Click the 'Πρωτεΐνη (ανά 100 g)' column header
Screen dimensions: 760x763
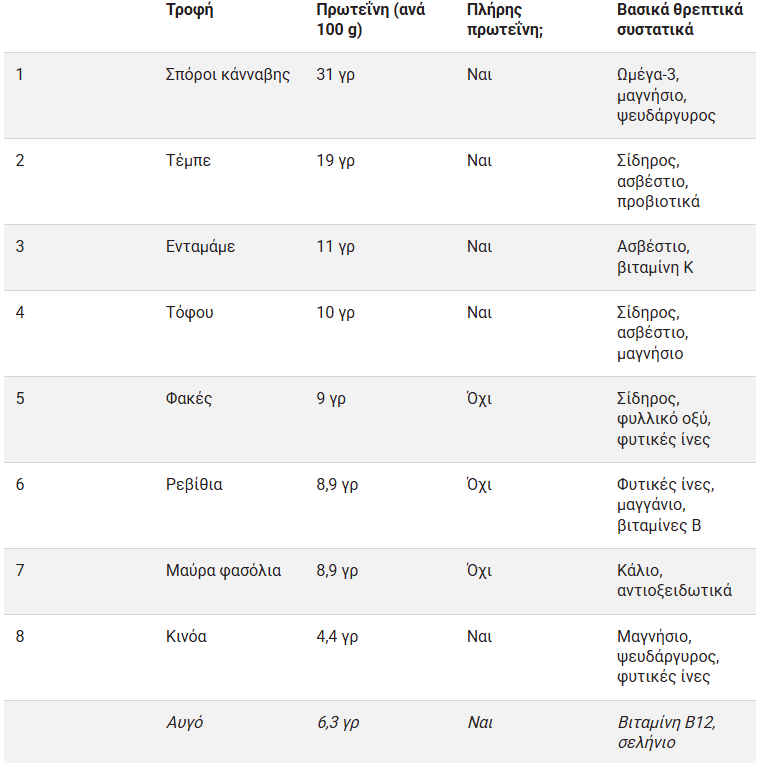coord(370,20)
